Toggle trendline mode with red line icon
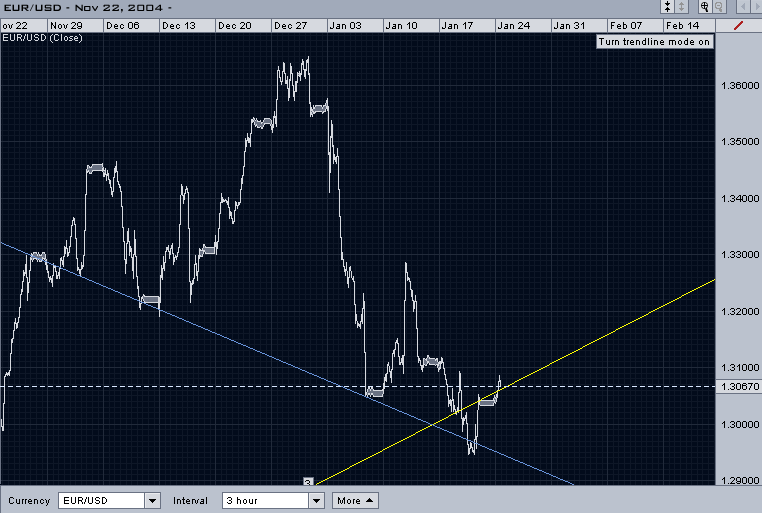 point(739,25)
